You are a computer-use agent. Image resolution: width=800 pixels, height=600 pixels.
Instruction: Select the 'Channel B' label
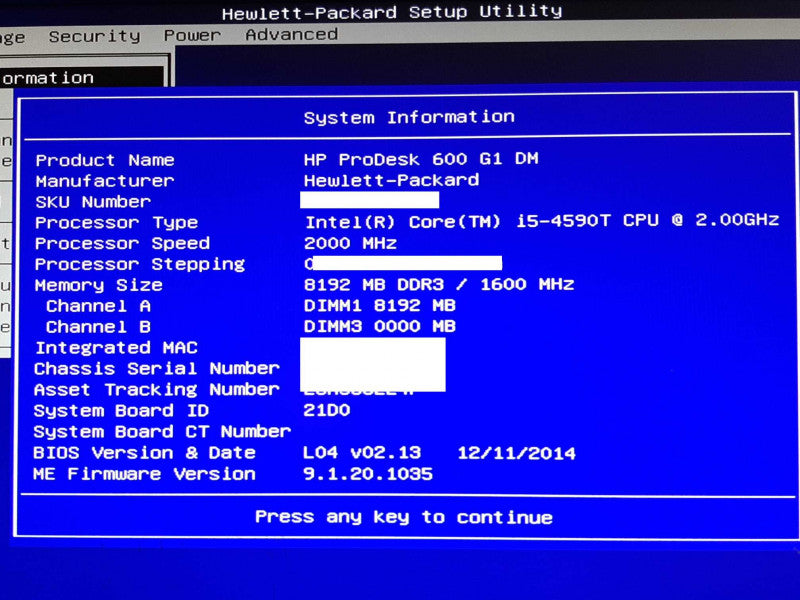(98, 327)
